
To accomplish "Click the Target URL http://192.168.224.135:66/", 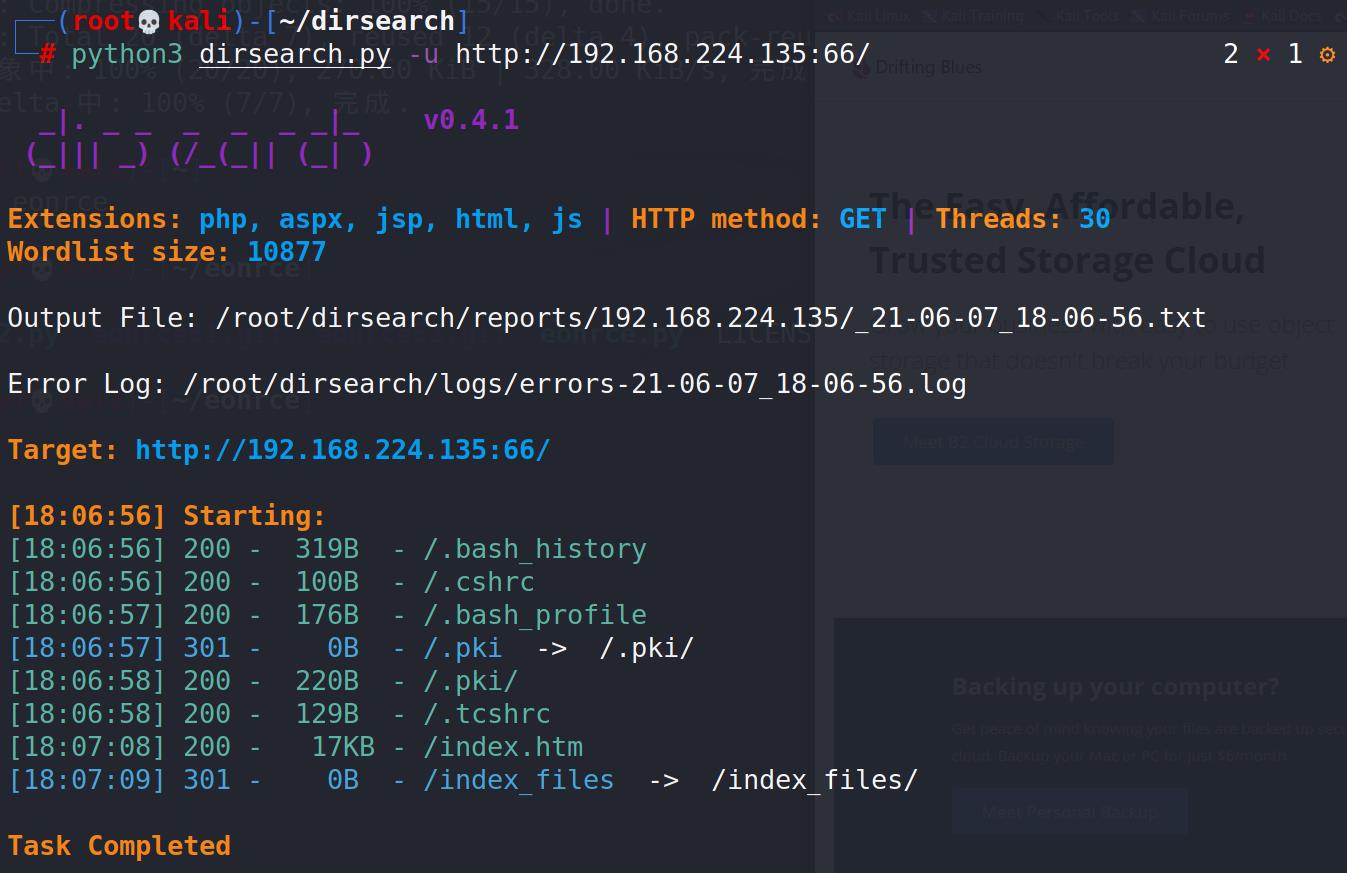I will coord(343,450).
